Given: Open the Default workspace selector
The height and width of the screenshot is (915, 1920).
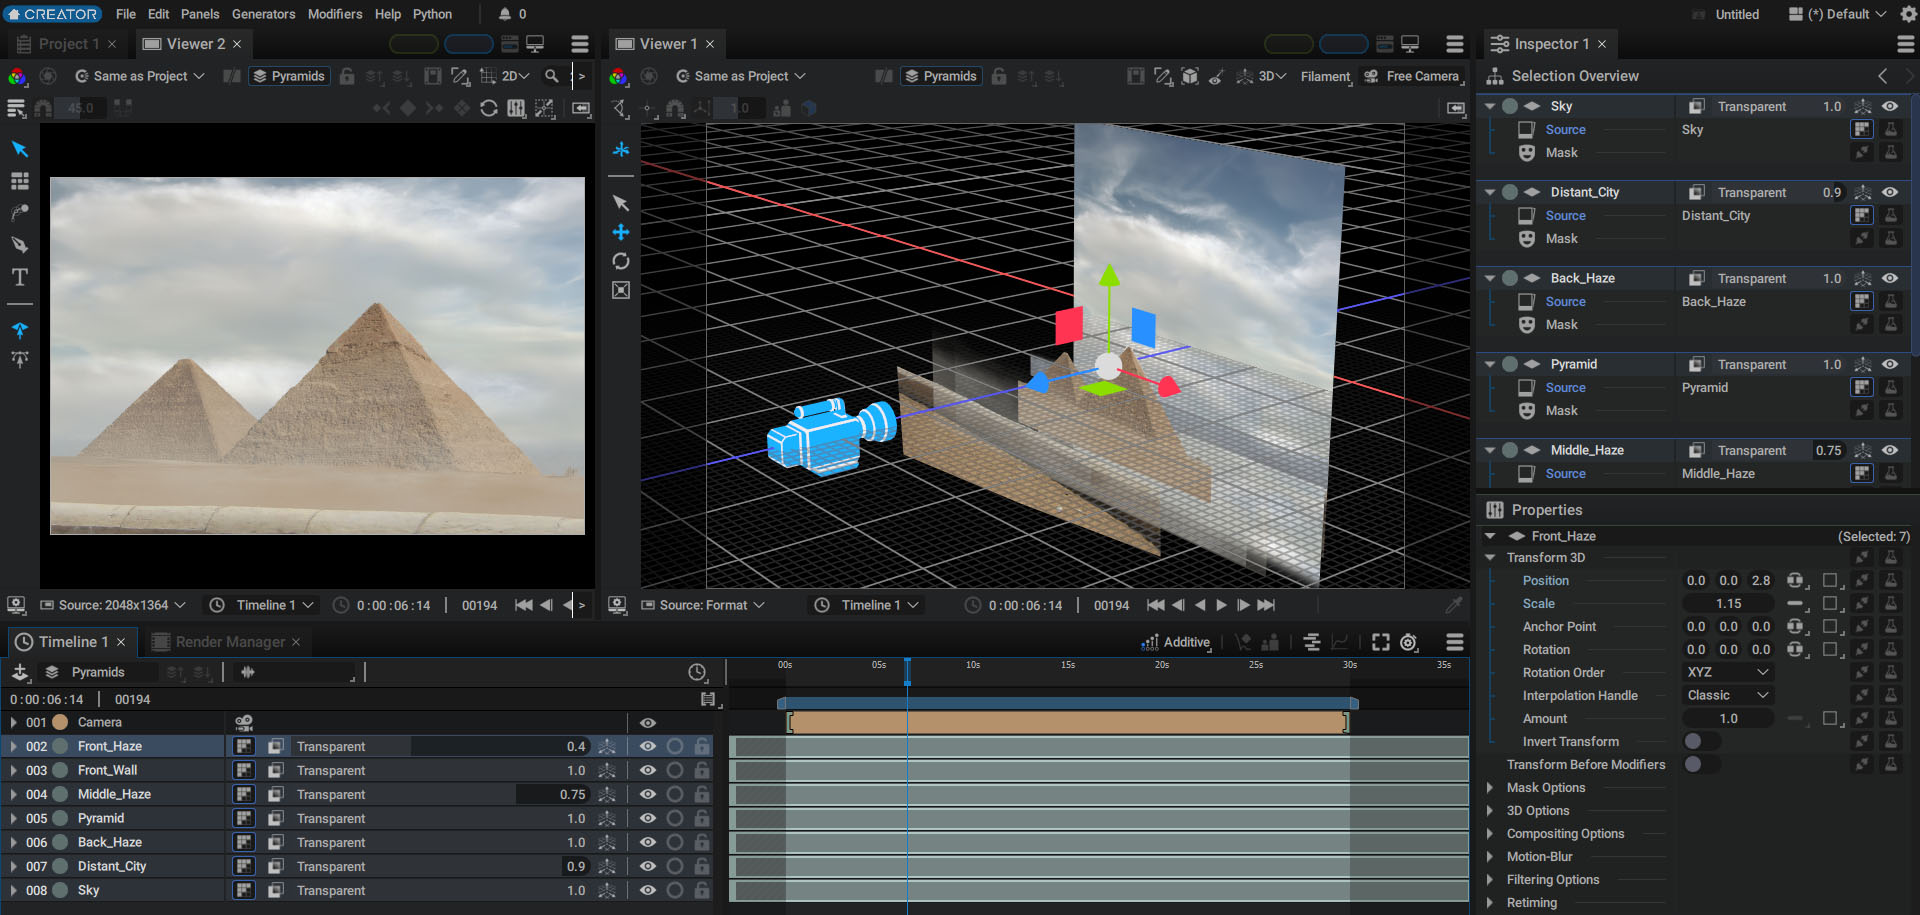Looking at the screenshot, I should pos(1838,14).
